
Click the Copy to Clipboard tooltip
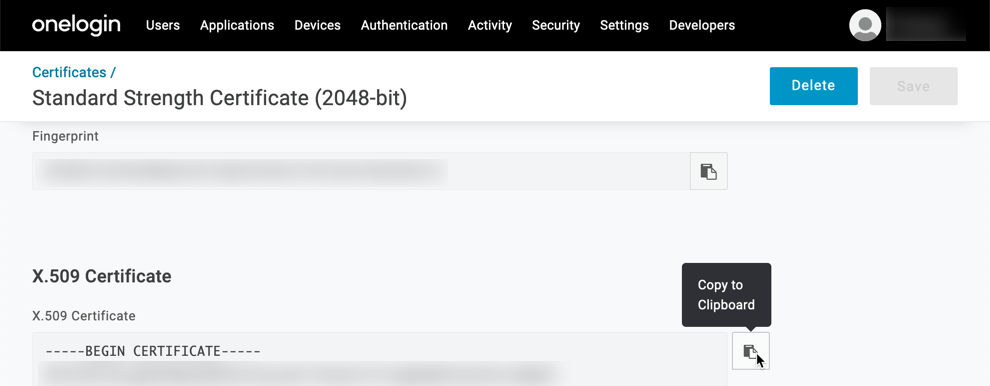click(726, 295)
